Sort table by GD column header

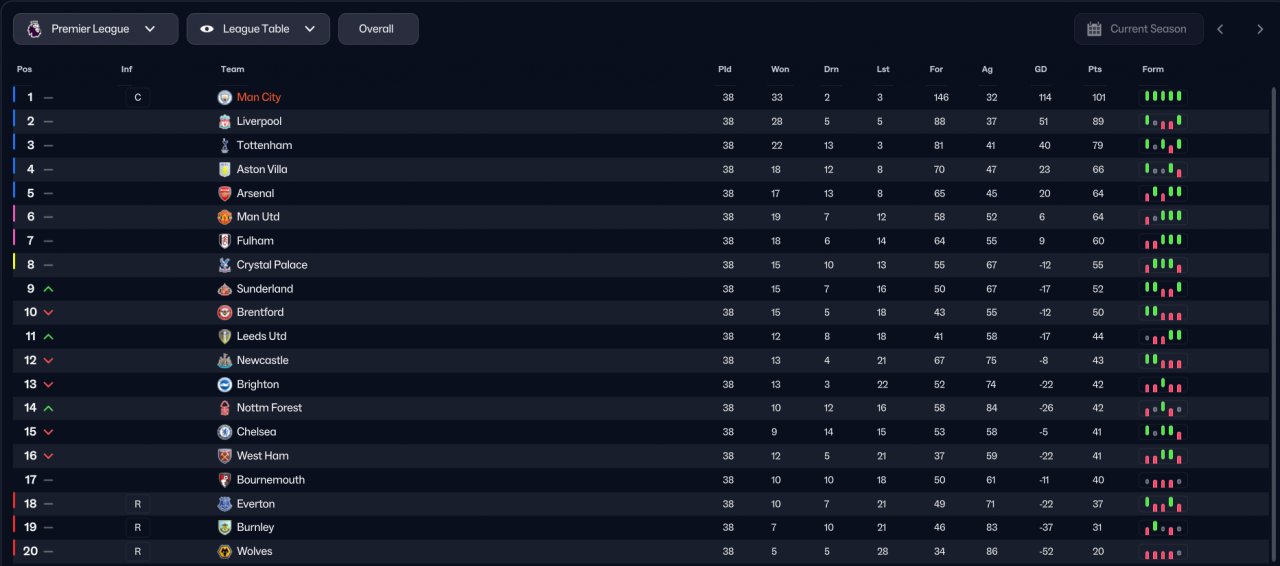1040,69
